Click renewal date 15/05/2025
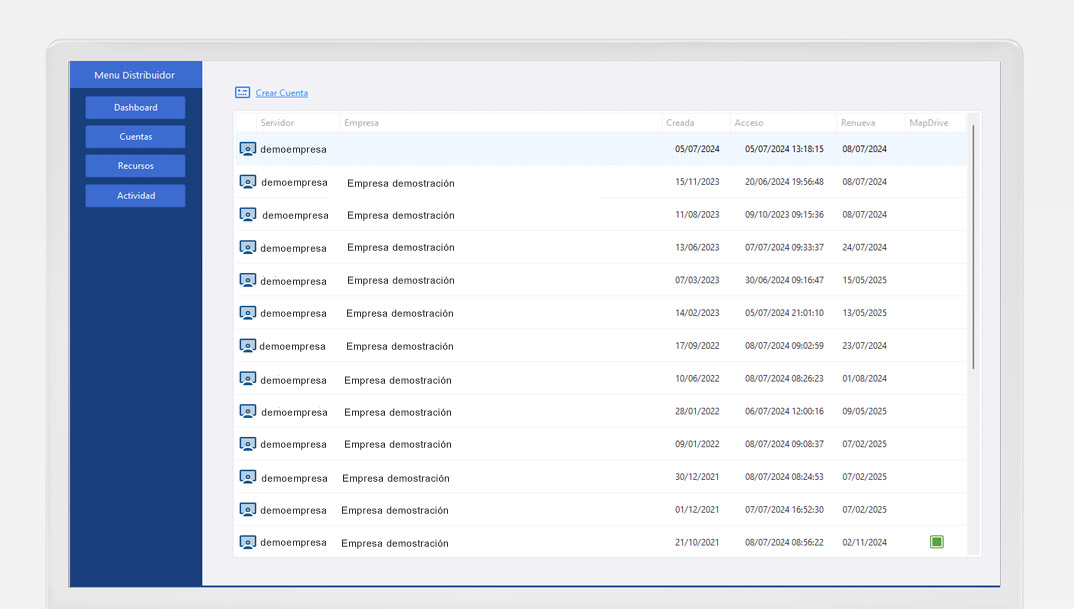 (x=864, y=280)
